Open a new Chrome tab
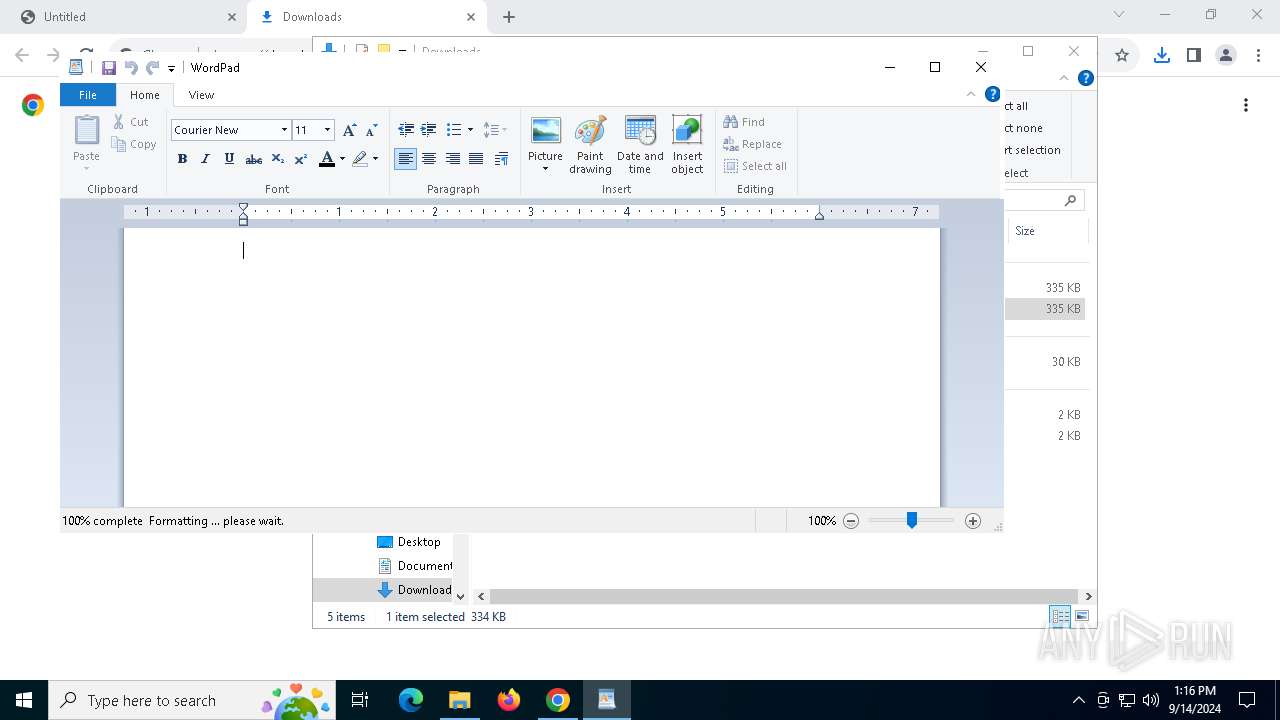The image size is (1280, 720). tap(509, 17)
